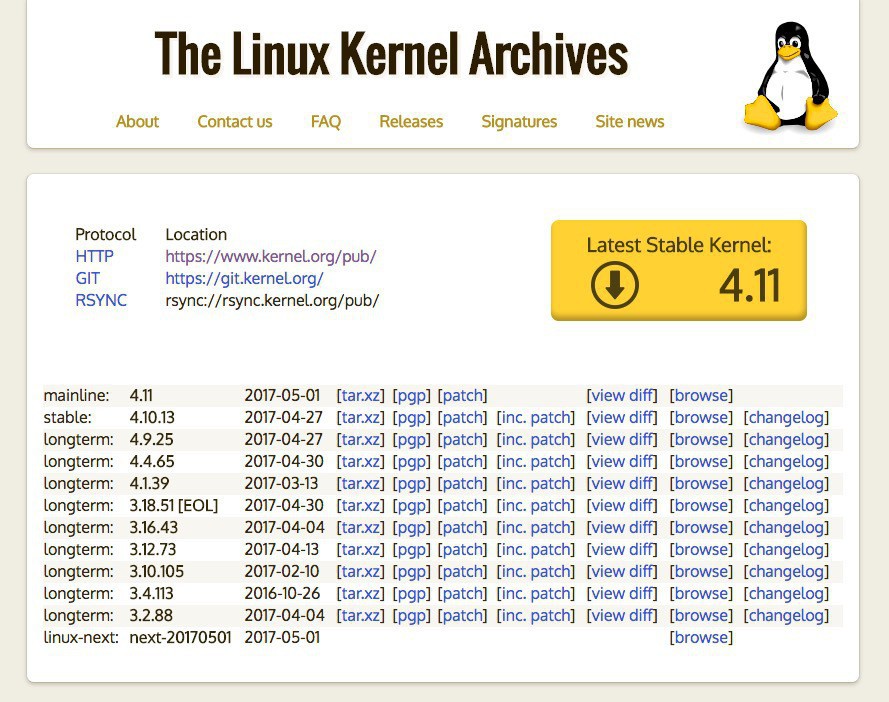
Task: Open inc. patch for longterm 3.10.105
Action: tap(536, 572)
